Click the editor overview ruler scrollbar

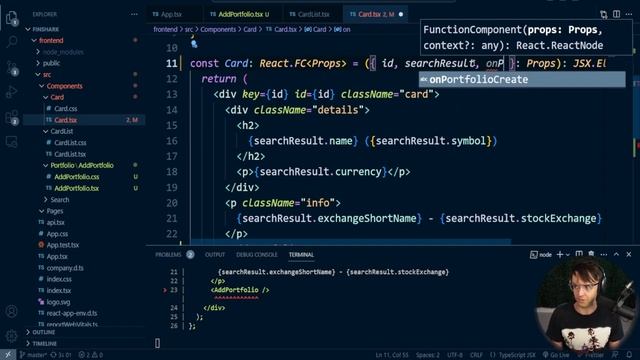point(637,139)
